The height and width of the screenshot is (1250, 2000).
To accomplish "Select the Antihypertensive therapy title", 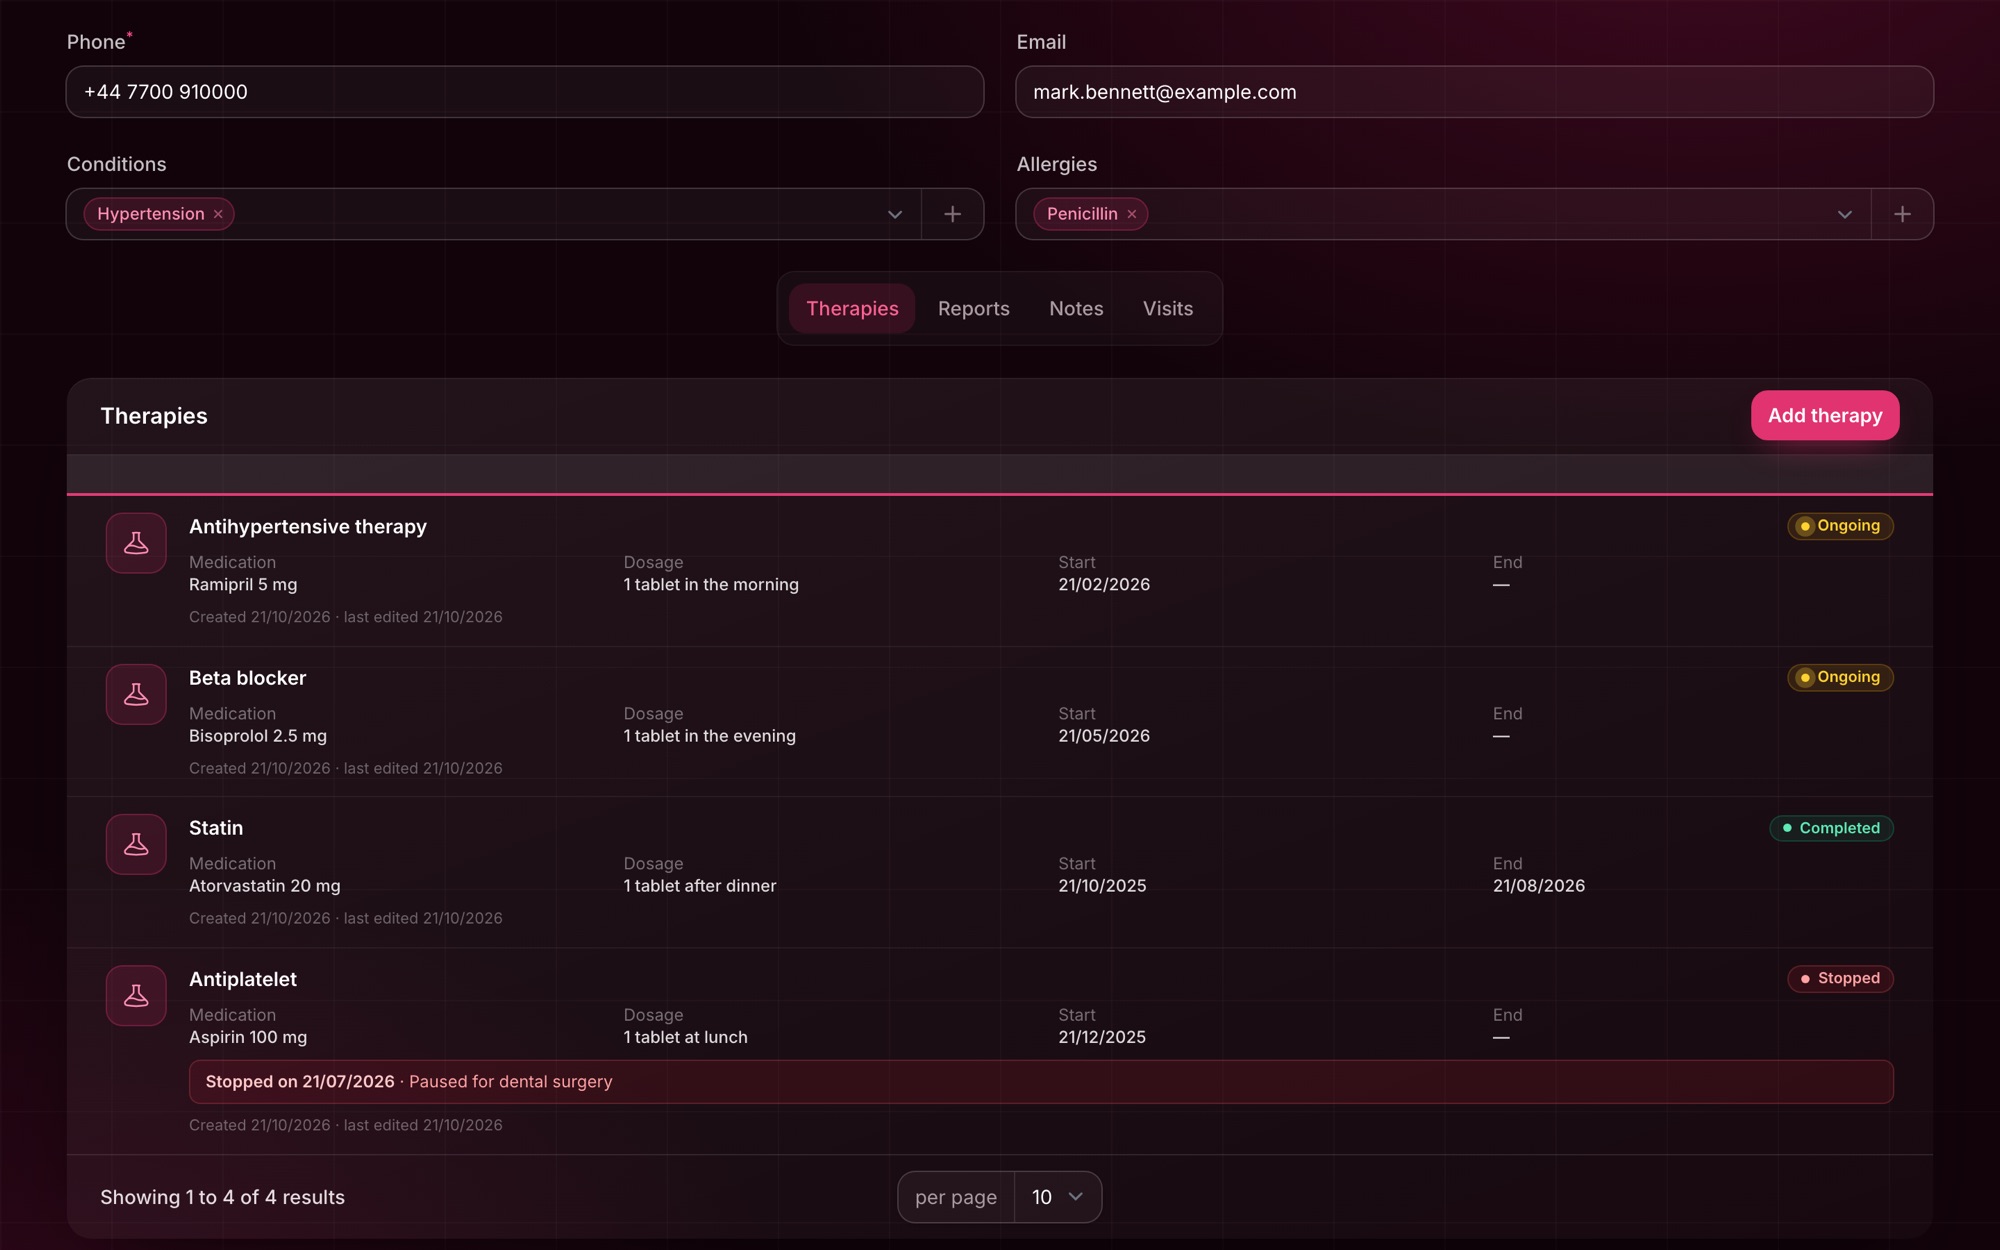I will 308,526.
